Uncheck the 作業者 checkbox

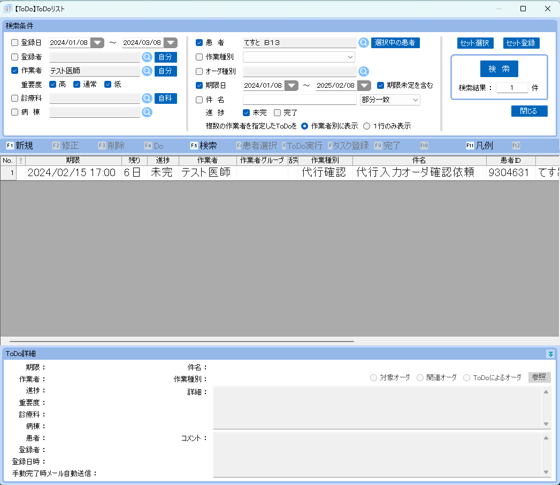pos(15,70)
